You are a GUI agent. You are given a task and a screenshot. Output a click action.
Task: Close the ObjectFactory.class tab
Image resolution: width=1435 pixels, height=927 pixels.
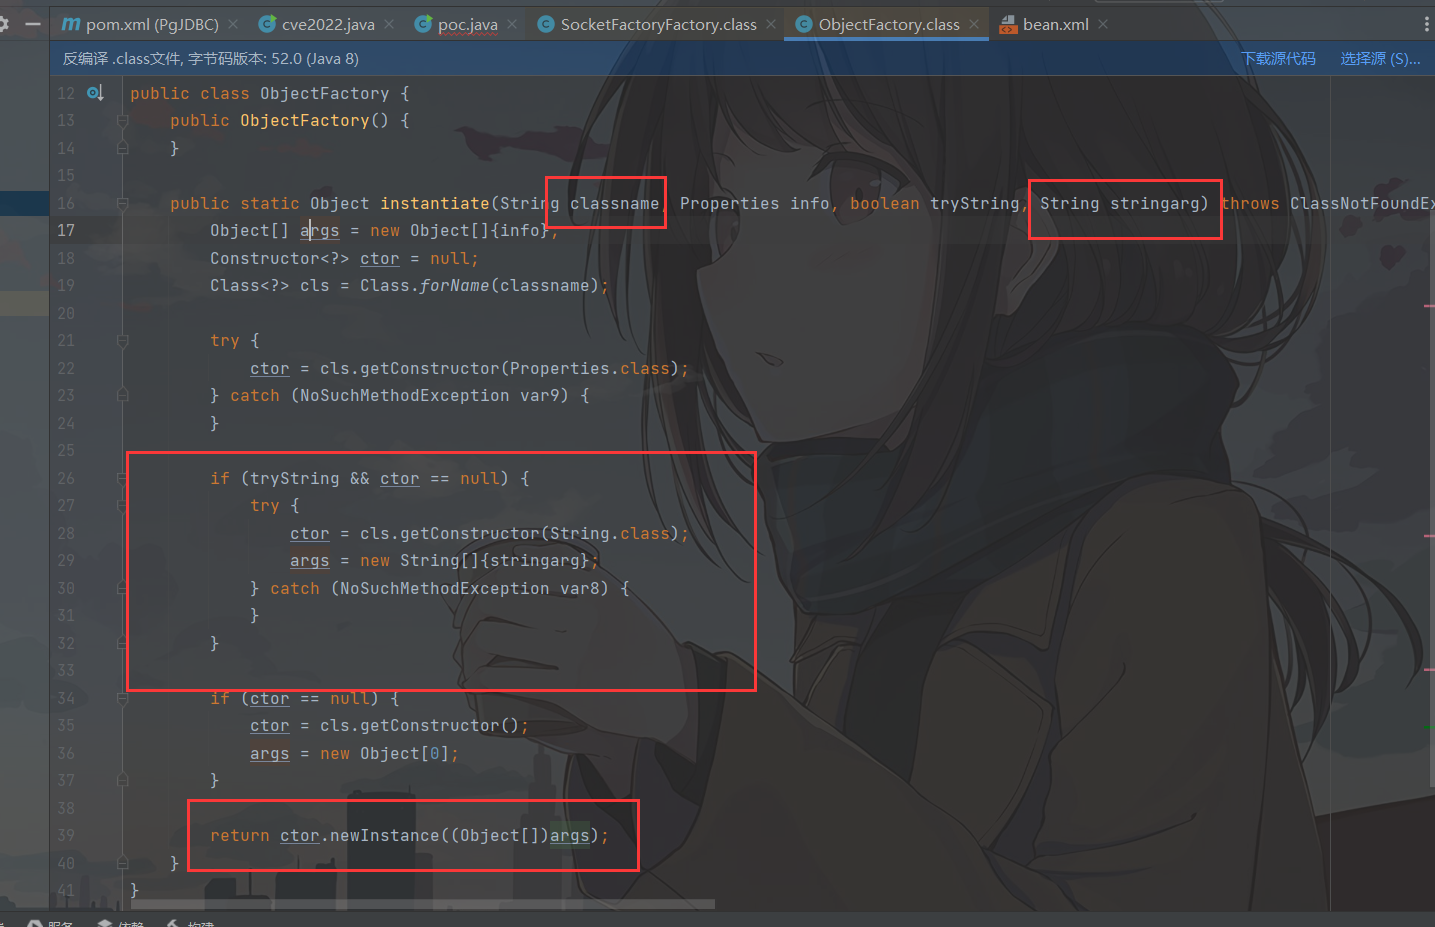972,23
